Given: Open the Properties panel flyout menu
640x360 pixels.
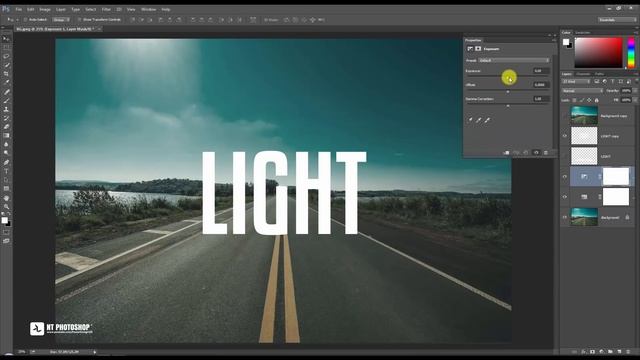Looking at the screenshot, I should [554, 40].
